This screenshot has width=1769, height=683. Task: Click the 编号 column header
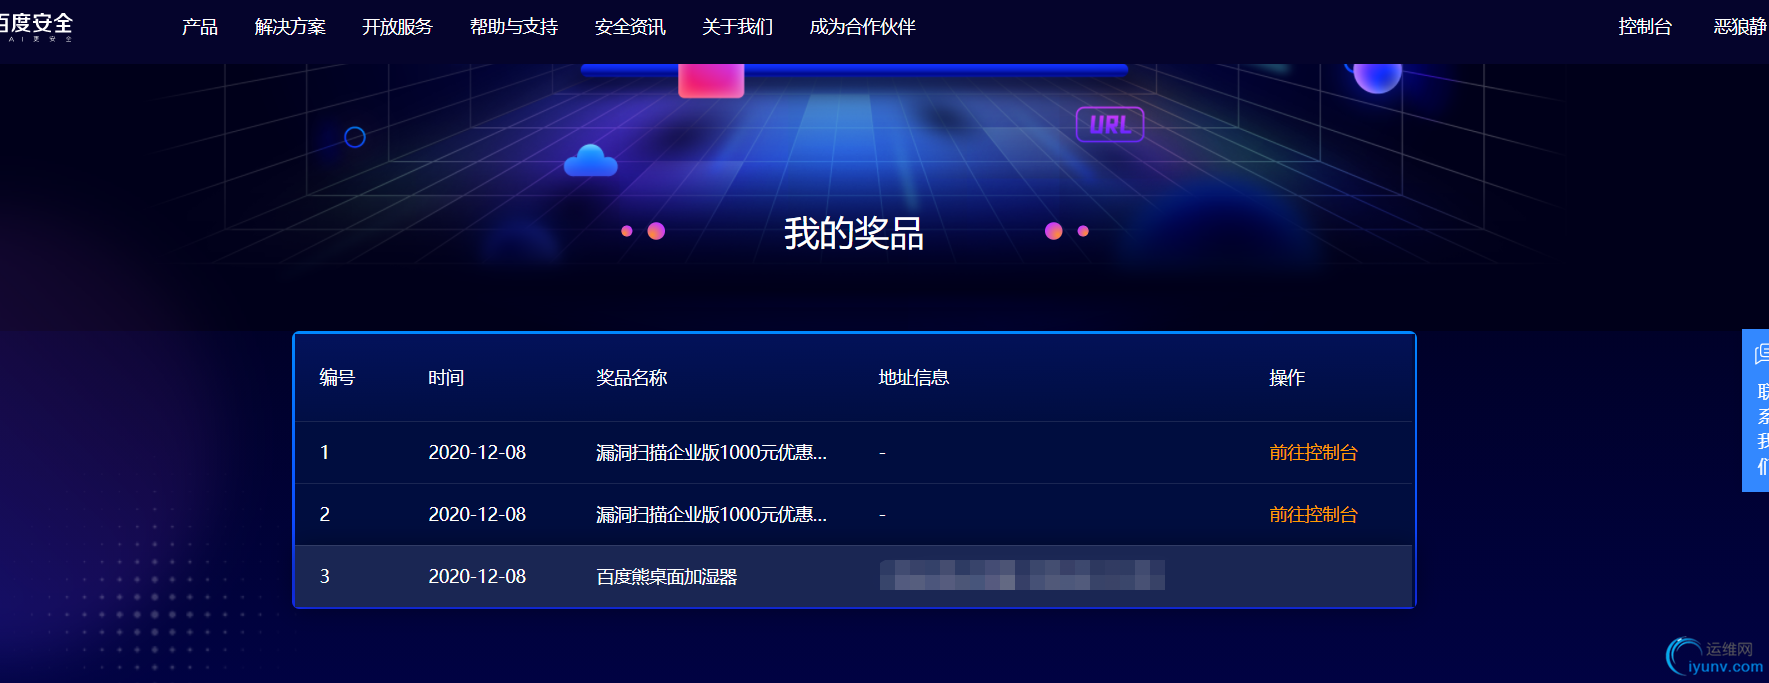coord(337,378)
